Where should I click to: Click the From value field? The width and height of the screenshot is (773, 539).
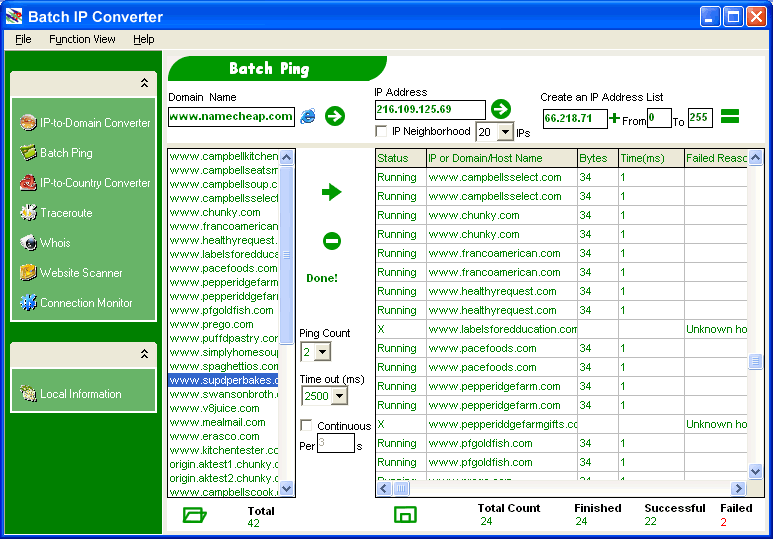pos(659,118)
